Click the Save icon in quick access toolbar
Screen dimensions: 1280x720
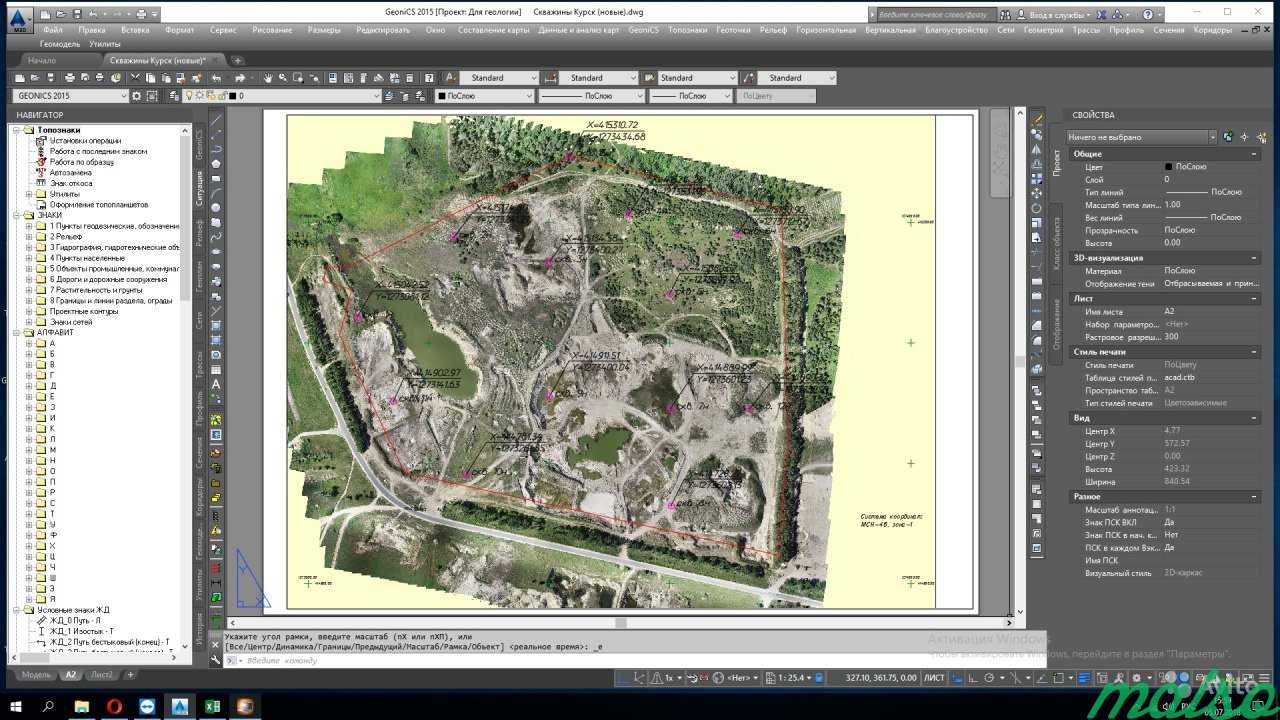pyautogui.click(x=77, y=14)
